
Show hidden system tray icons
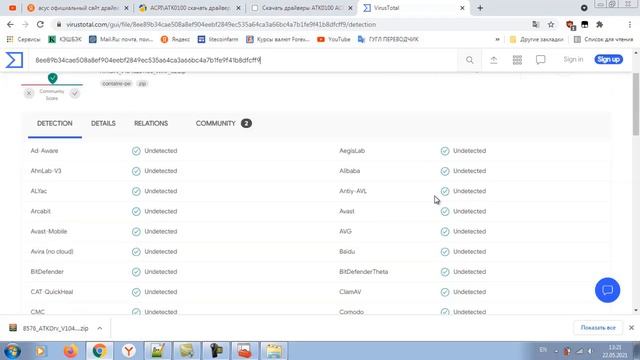tap(556, 351)
